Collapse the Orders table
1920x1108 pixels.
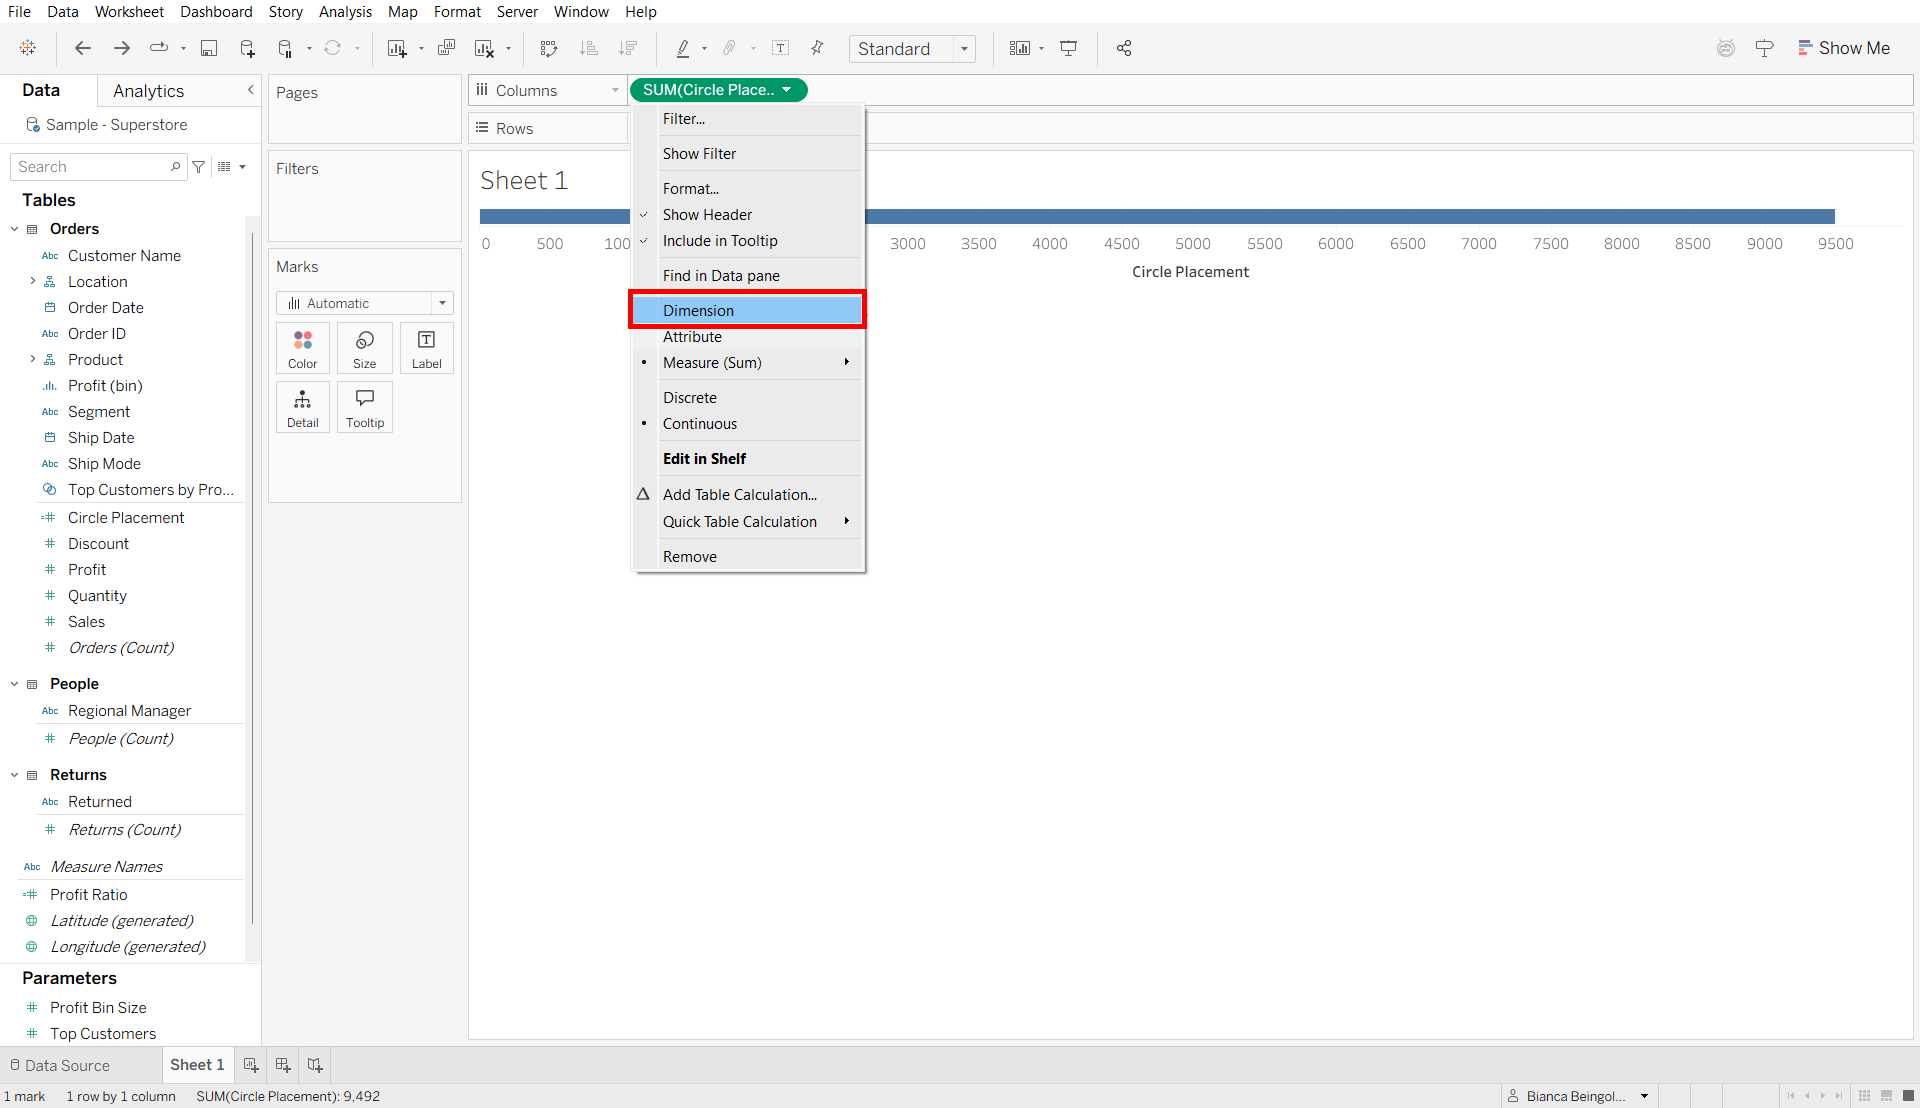[15, 229]
